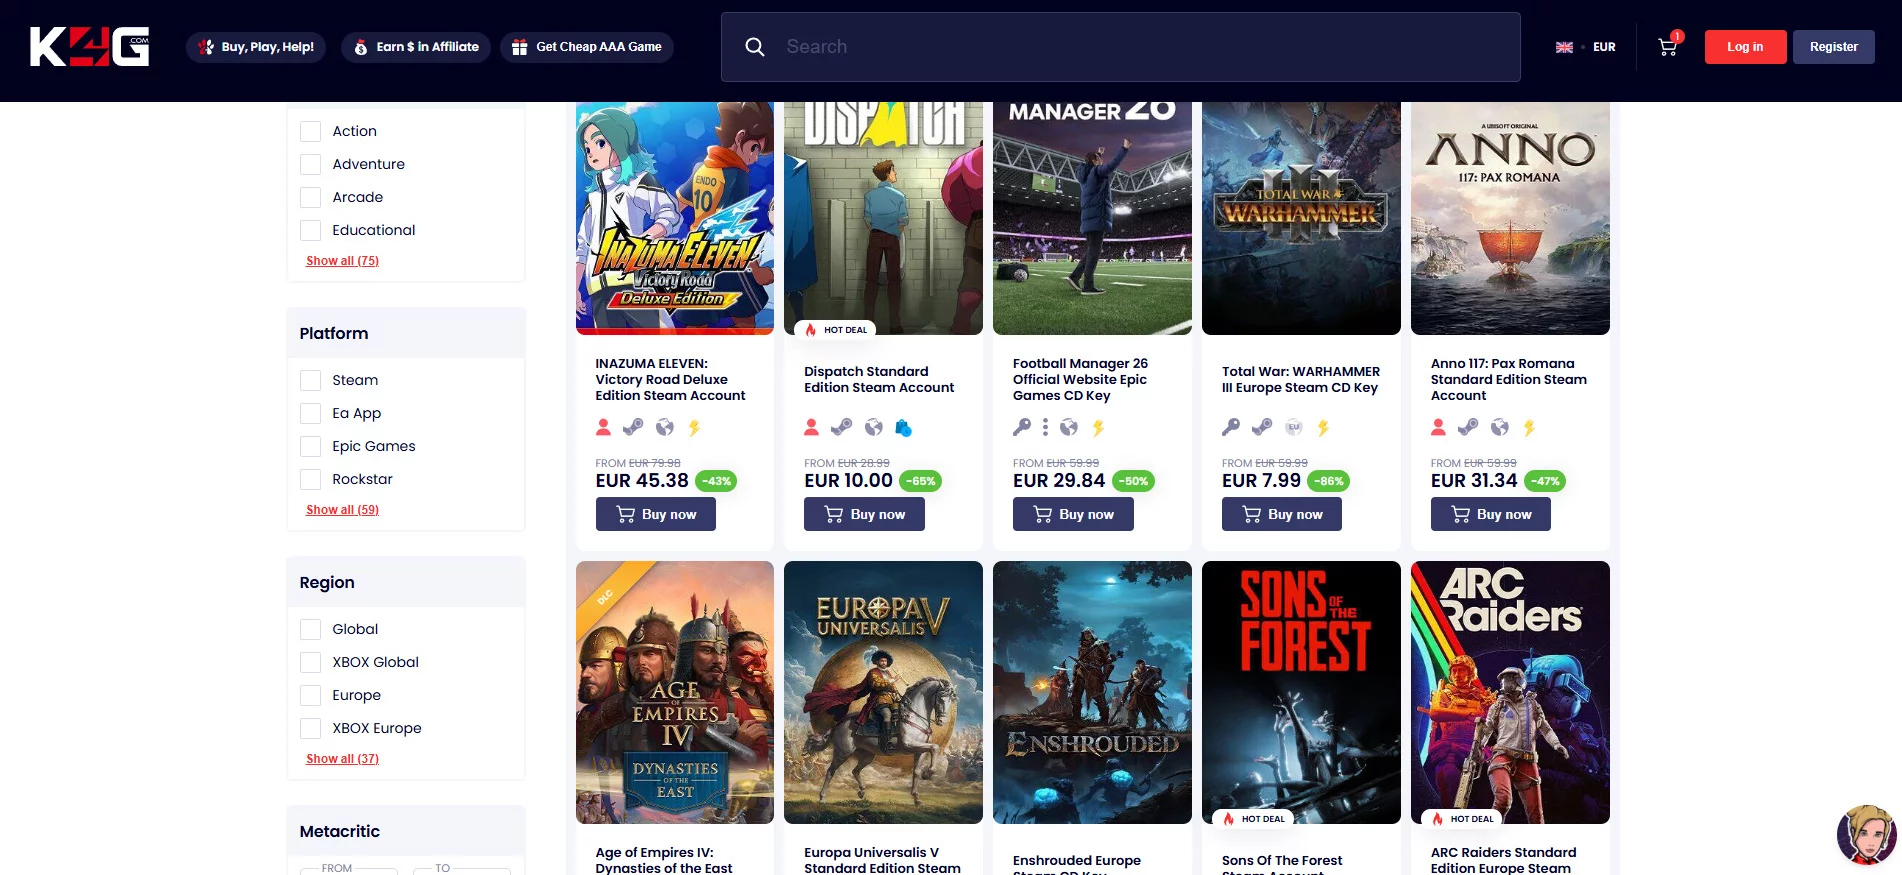
Task: Open the Get Cheap AAA Game menu
Action: pyautogui.click(x=587, y=47)
